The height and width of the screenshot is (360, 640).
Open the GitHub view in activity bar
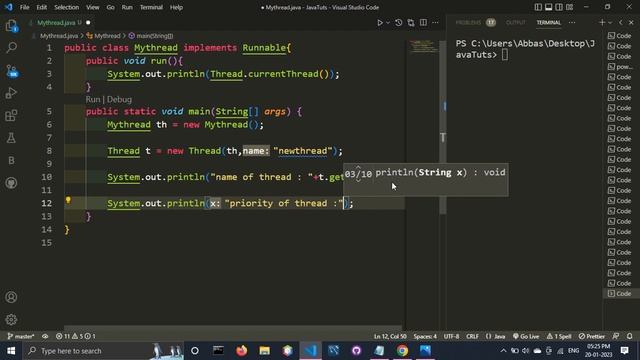coord(11,183)
